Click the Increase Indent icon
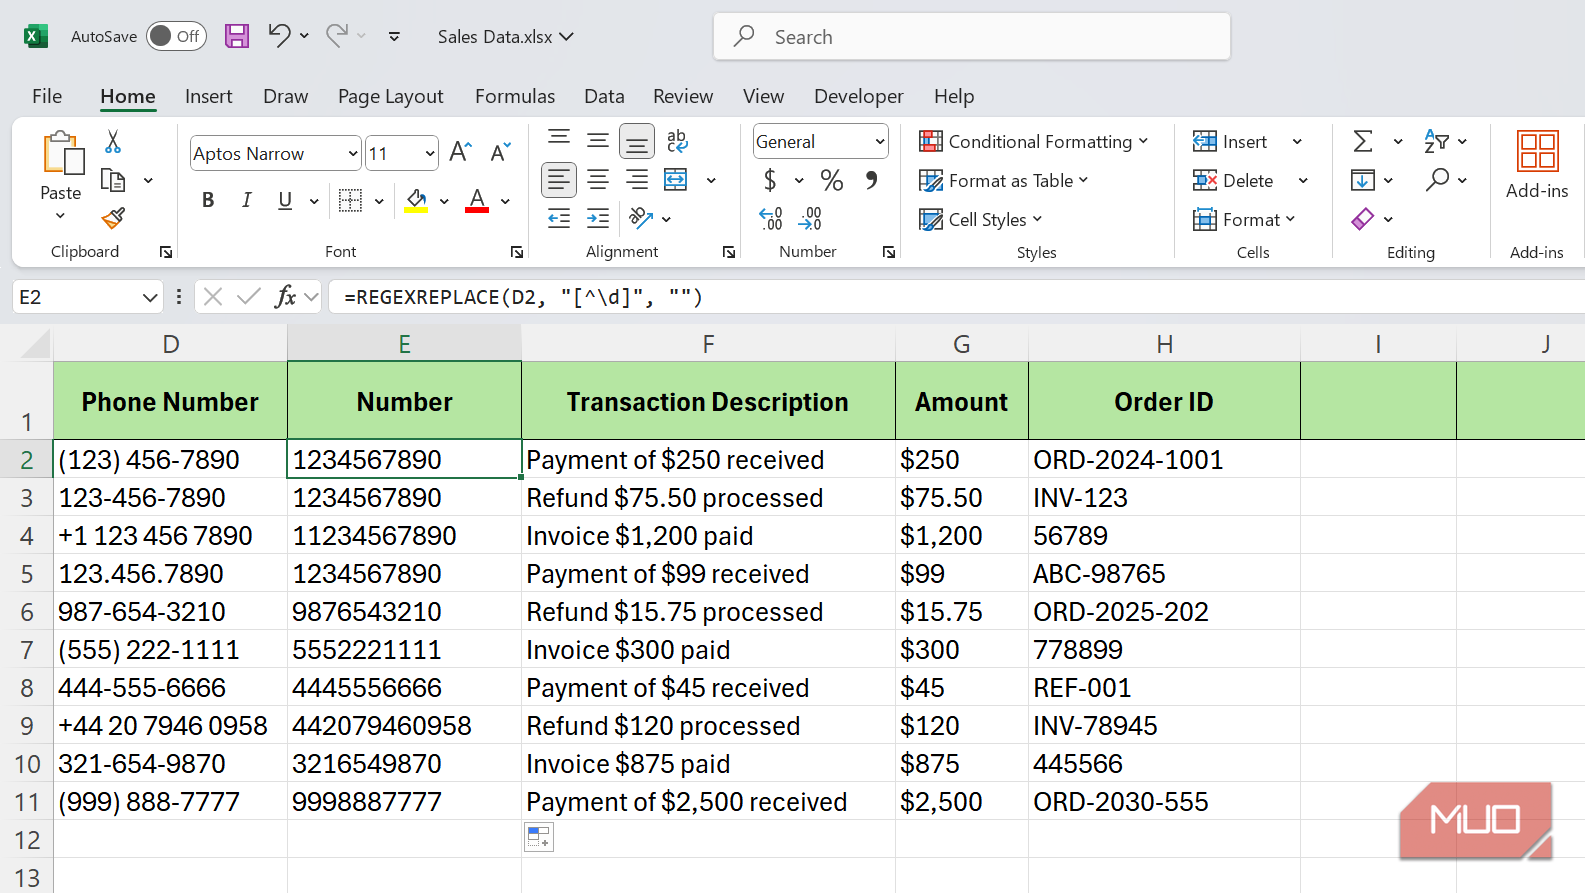The width and height of the screenshot is (1585, 893). (598, 218)
